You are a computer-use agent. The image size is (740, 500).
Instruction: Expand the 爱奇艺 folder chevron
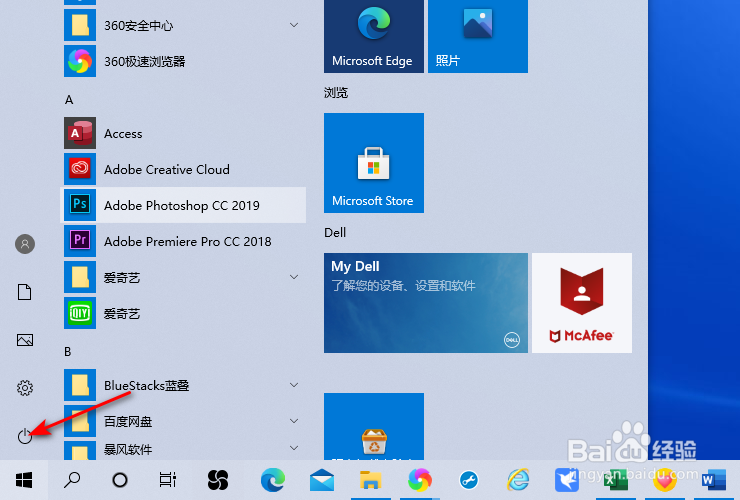pos(294,277)
